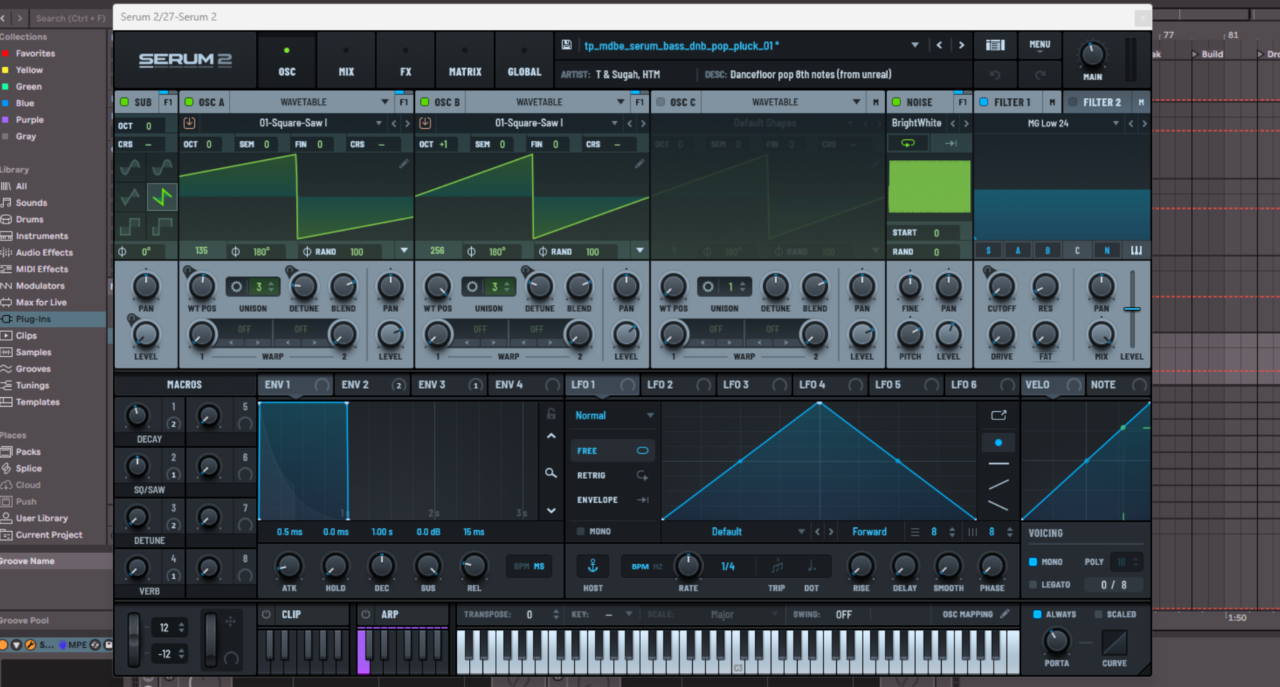Click the PORTA CURVE shape box
1280x687 pixels.
[1114, 642]
